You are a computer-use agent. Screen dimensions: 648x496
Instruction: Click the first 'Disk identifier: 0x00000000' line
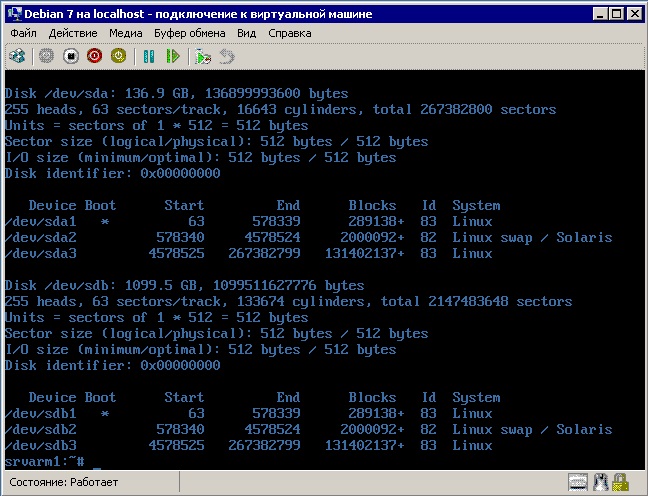(x=112, y=173)
